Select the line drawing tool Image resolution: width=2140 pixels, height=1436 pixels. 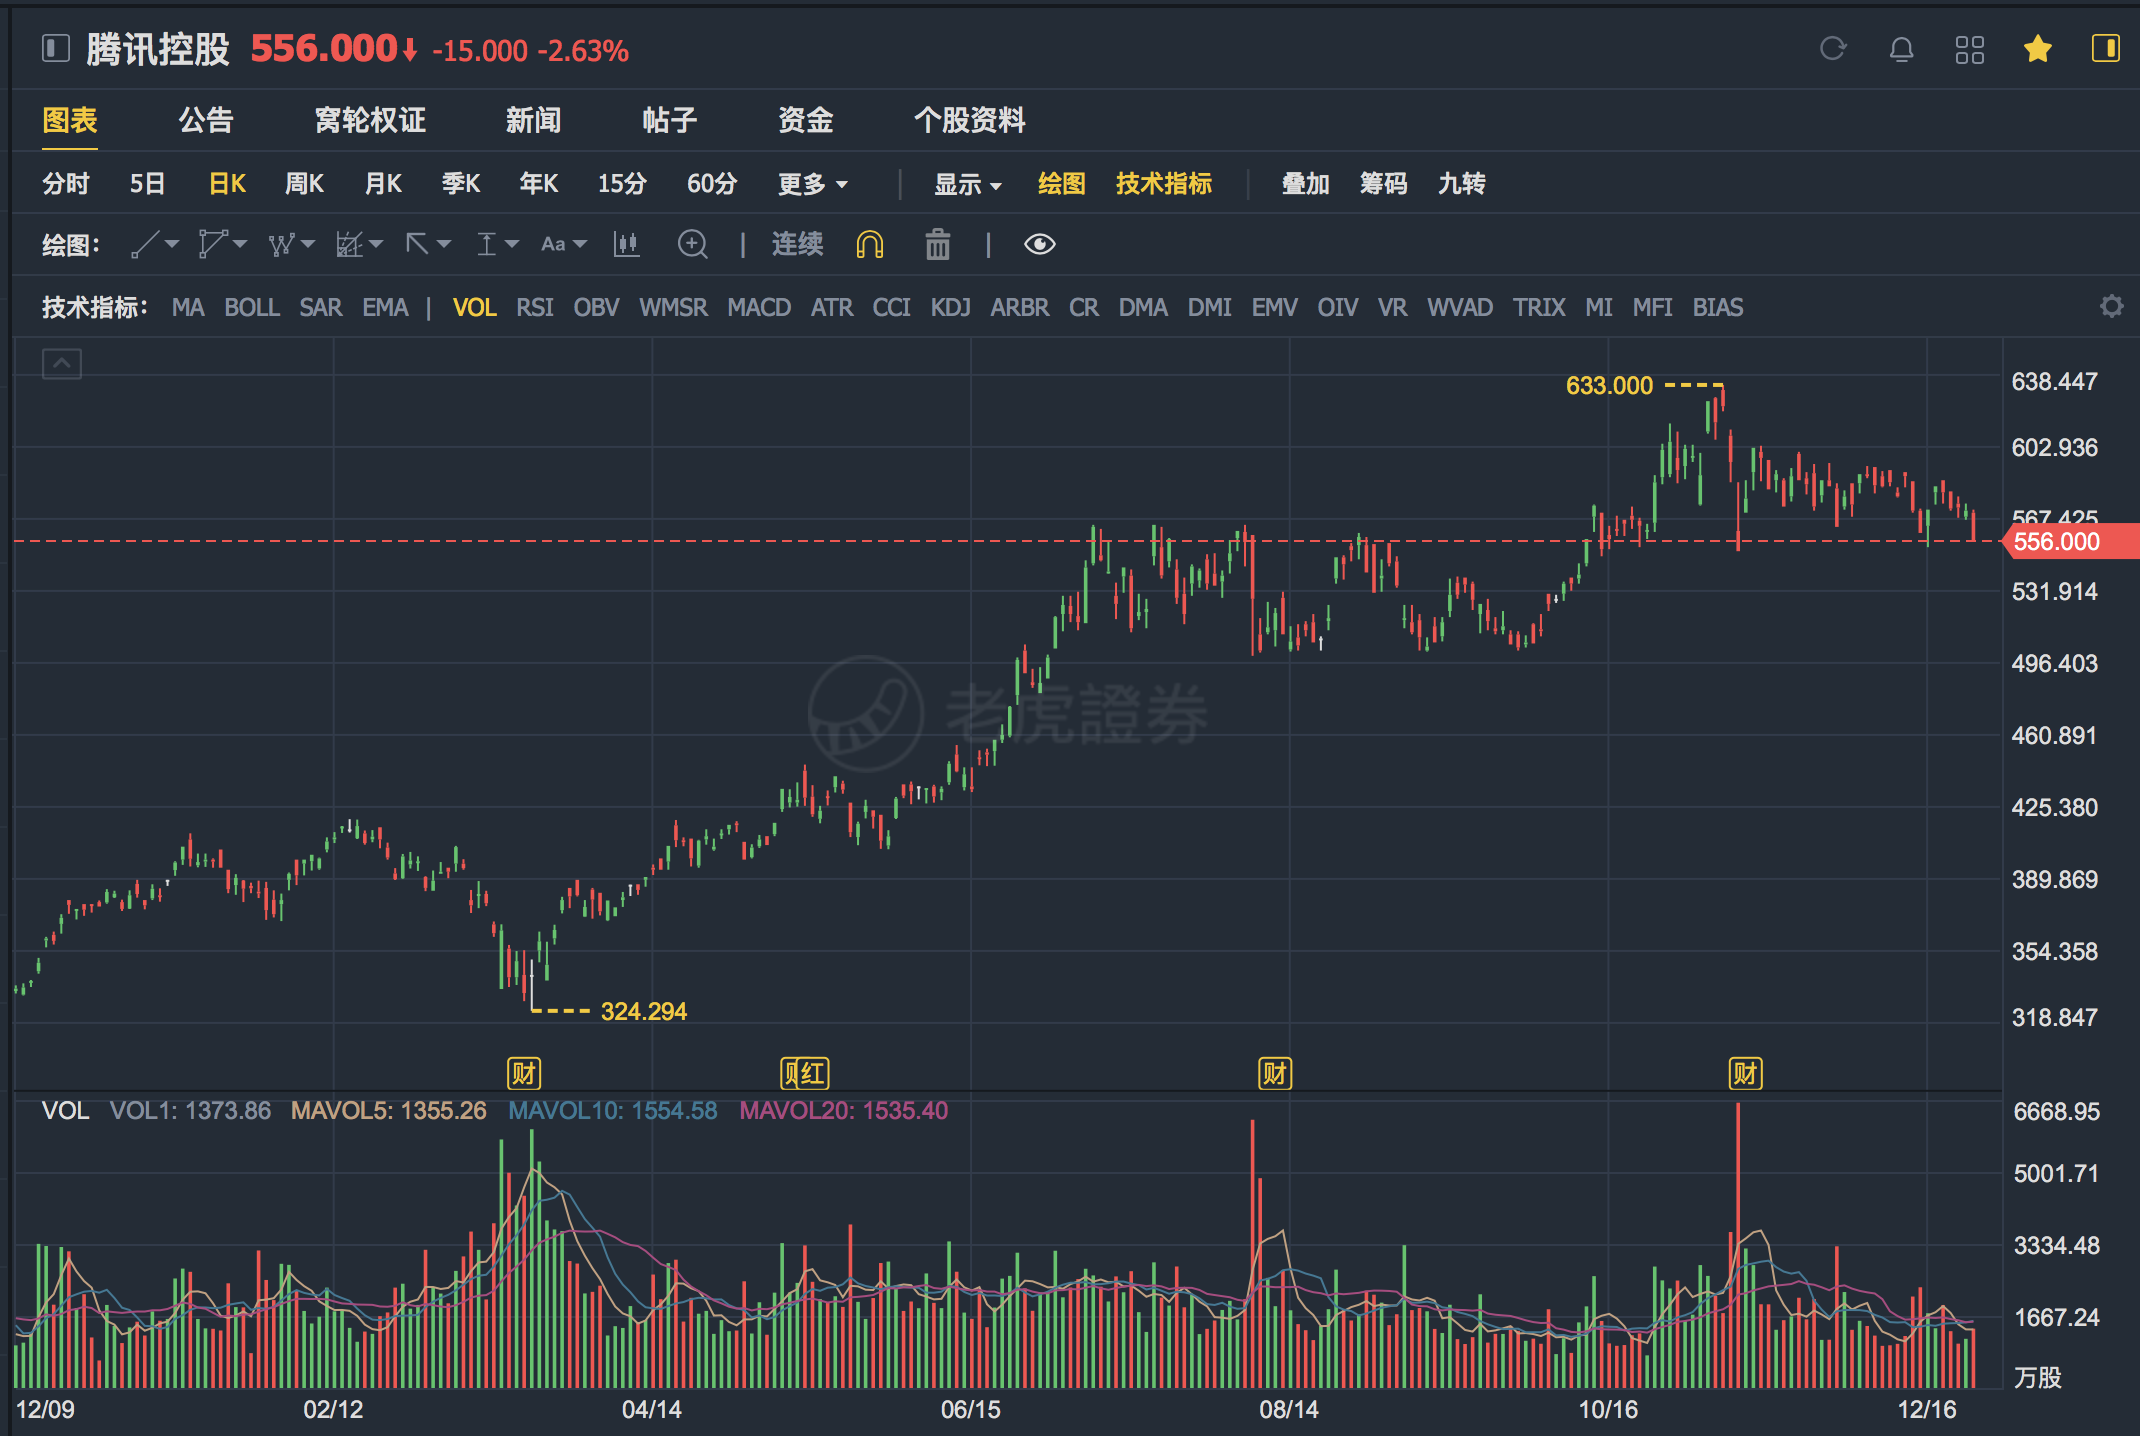pos(145,244)
